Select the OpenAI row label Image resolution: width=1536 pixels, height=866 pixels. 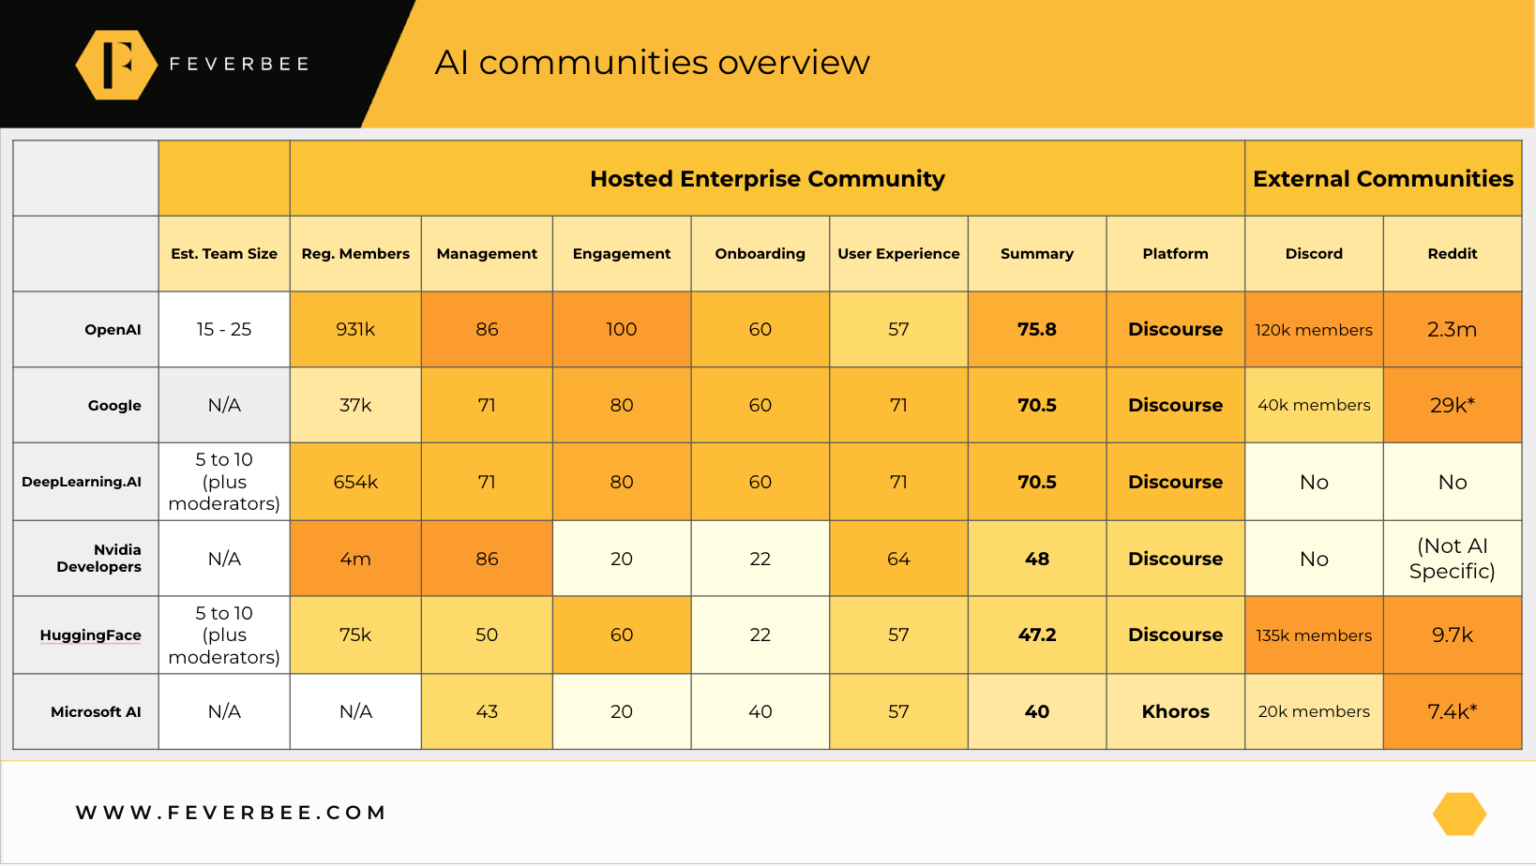(x=113, y=329)
